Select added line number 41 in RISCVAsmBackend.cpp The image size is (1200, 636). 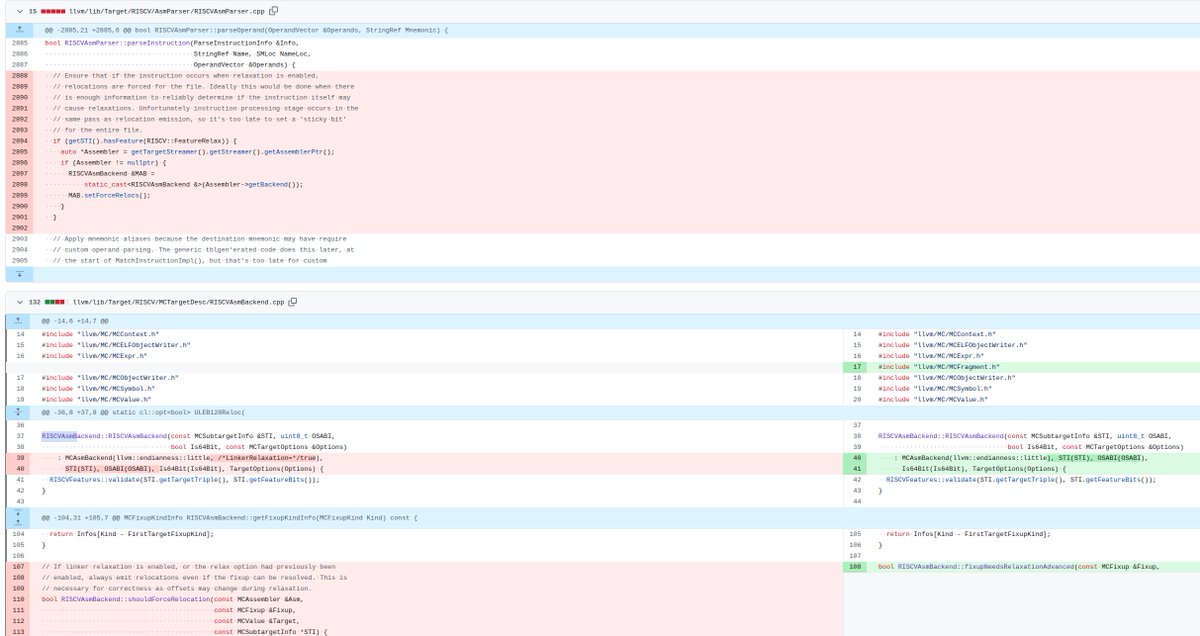click(x=857, y=469)
